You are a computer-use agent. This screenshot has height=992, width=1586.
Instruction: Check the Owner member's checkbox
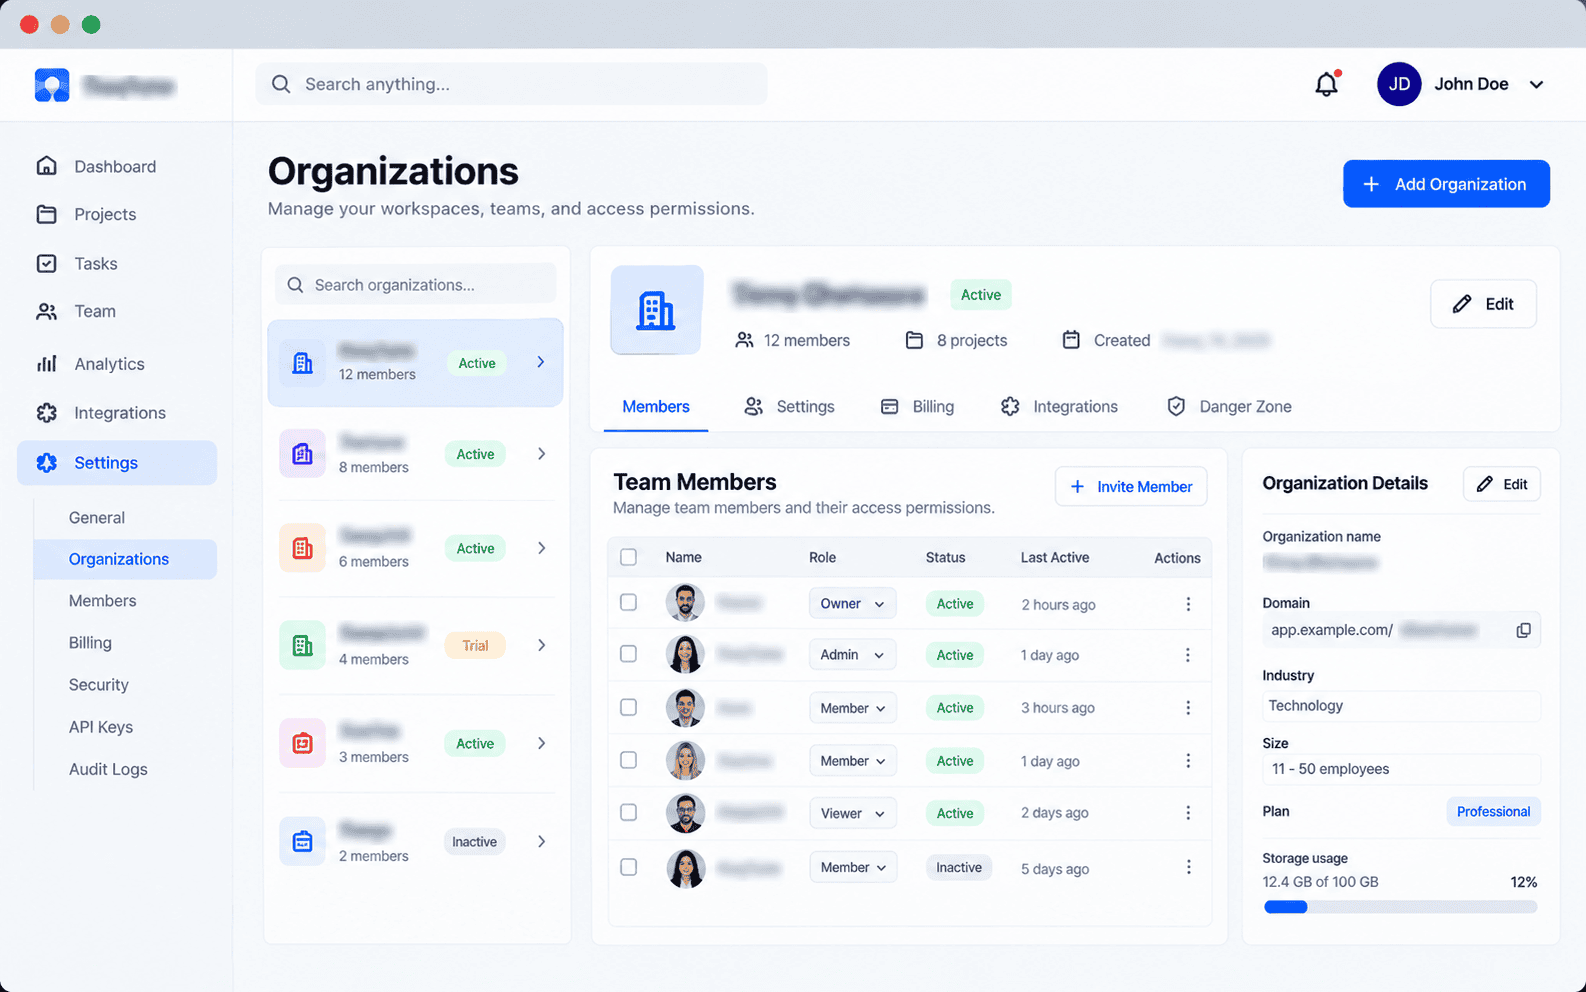tap(628, 602)
